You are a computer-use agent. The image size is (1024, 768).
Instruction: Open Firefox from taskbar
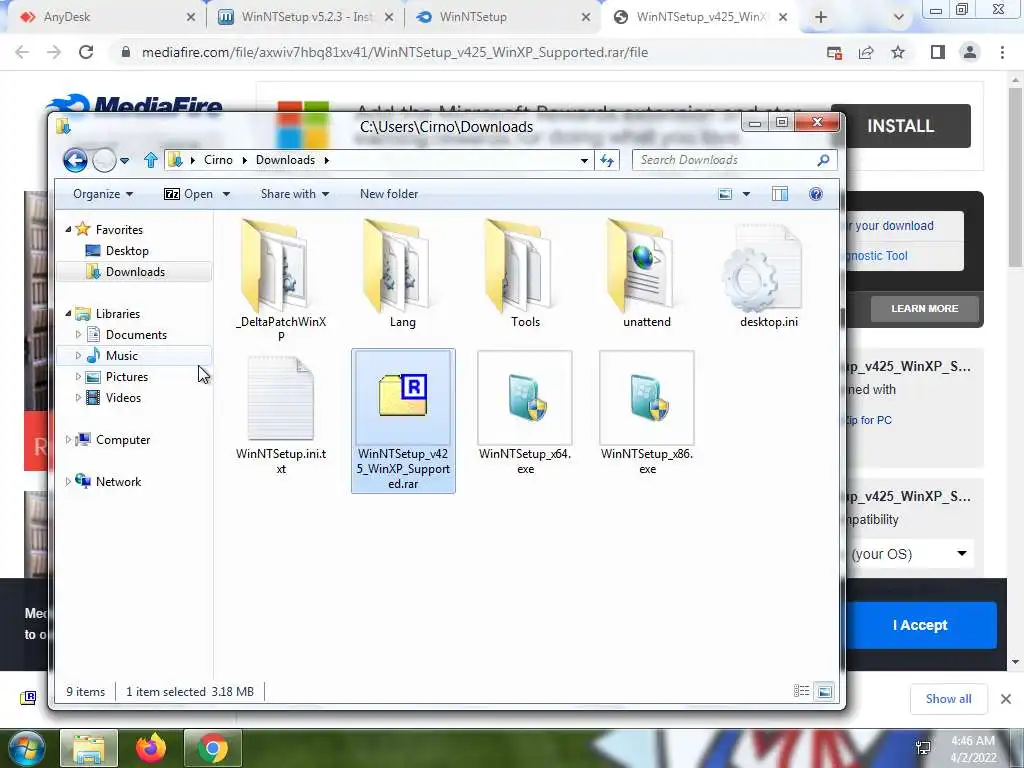pos(151,748)
